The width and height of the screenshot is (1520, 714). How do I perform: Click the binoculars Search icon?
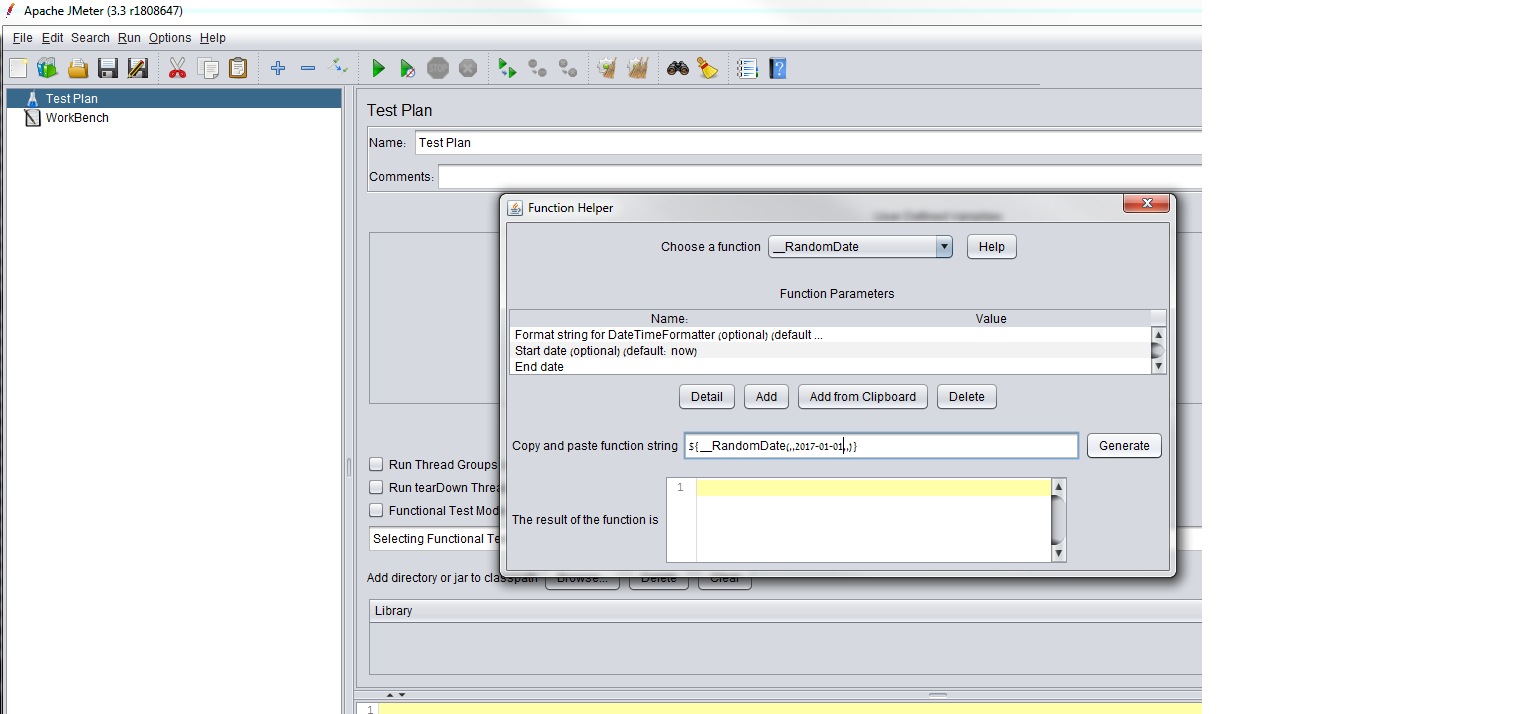pyautogui.click(x=676, y=68)
